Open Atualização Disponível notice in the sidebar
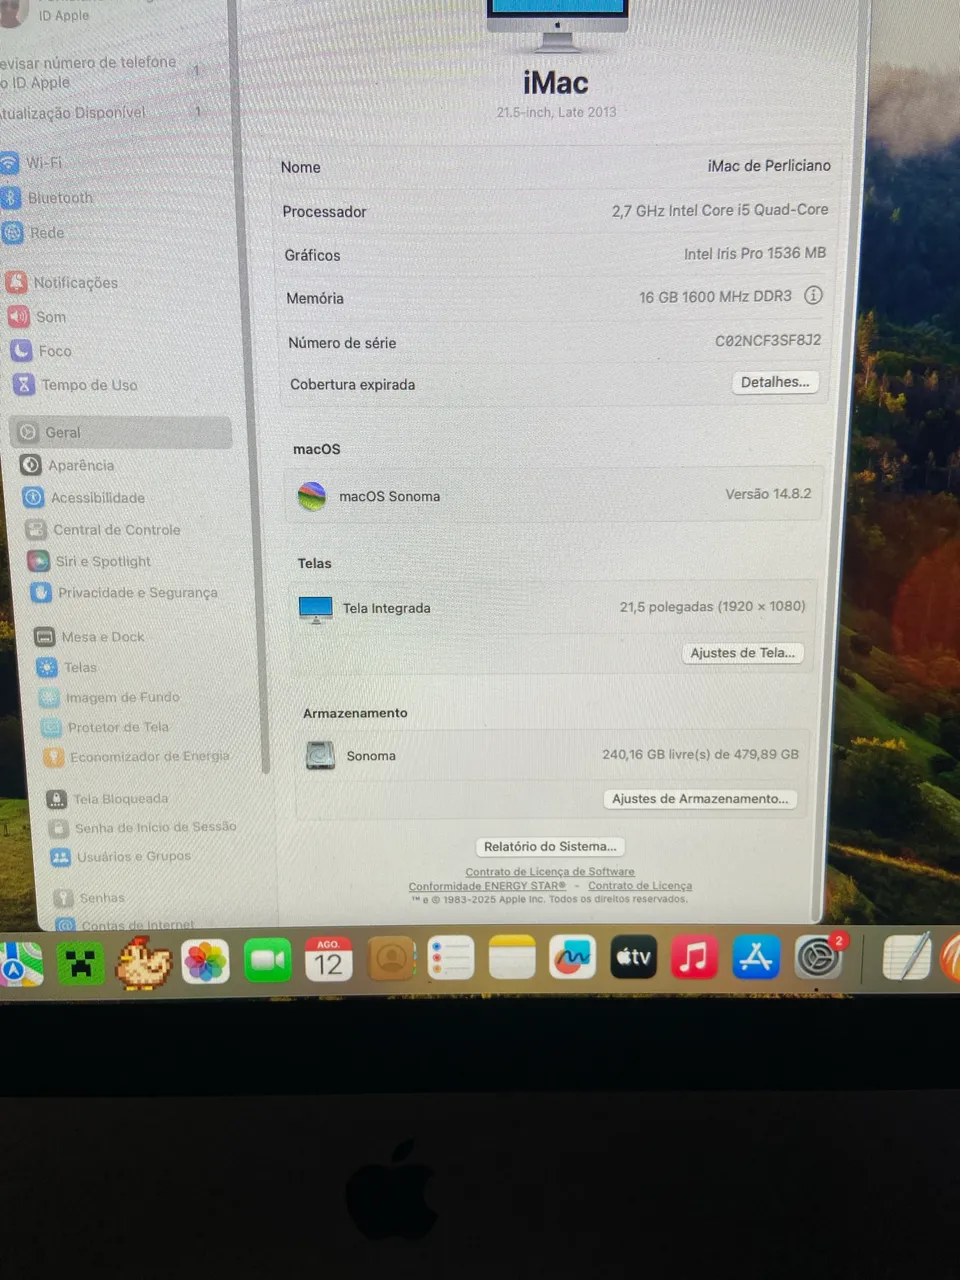Viewport: 960px width, 1280px height. pos(100,112)
